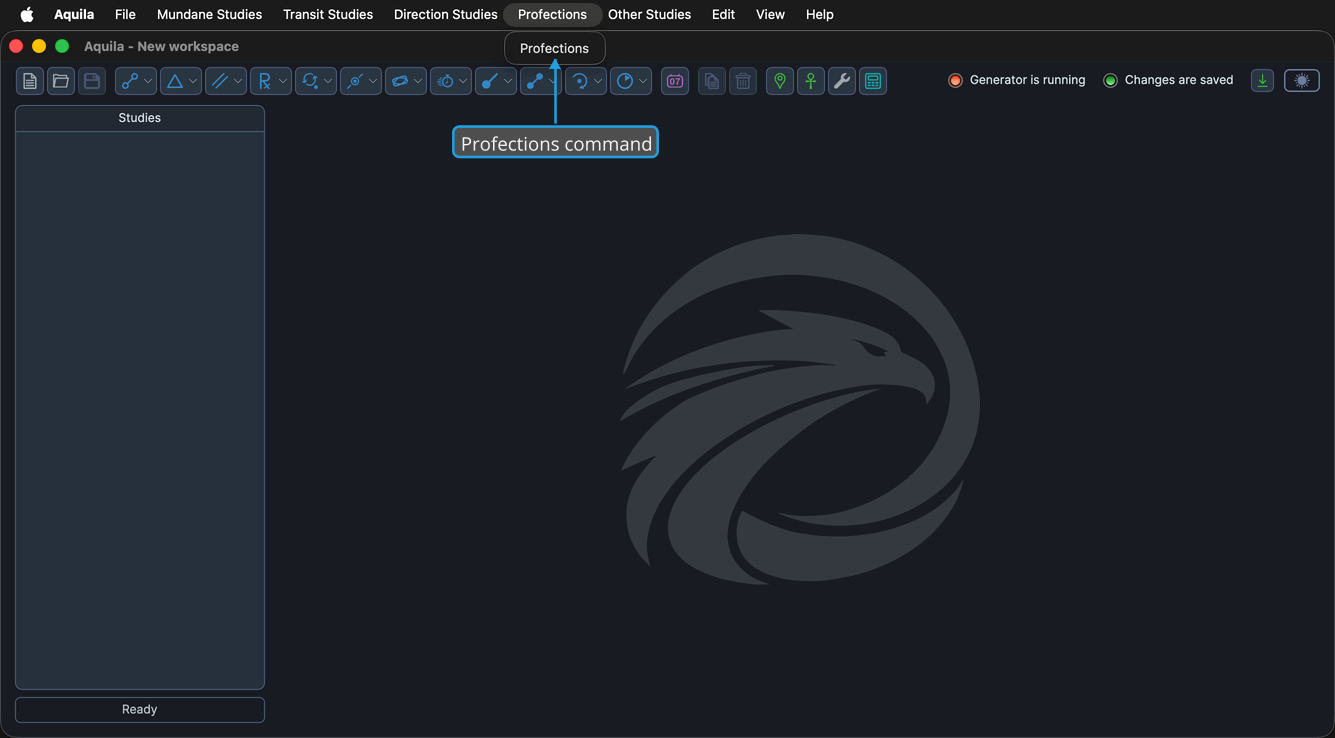Click the retrograde Rx toolbar icon

[x=265, y=81]
